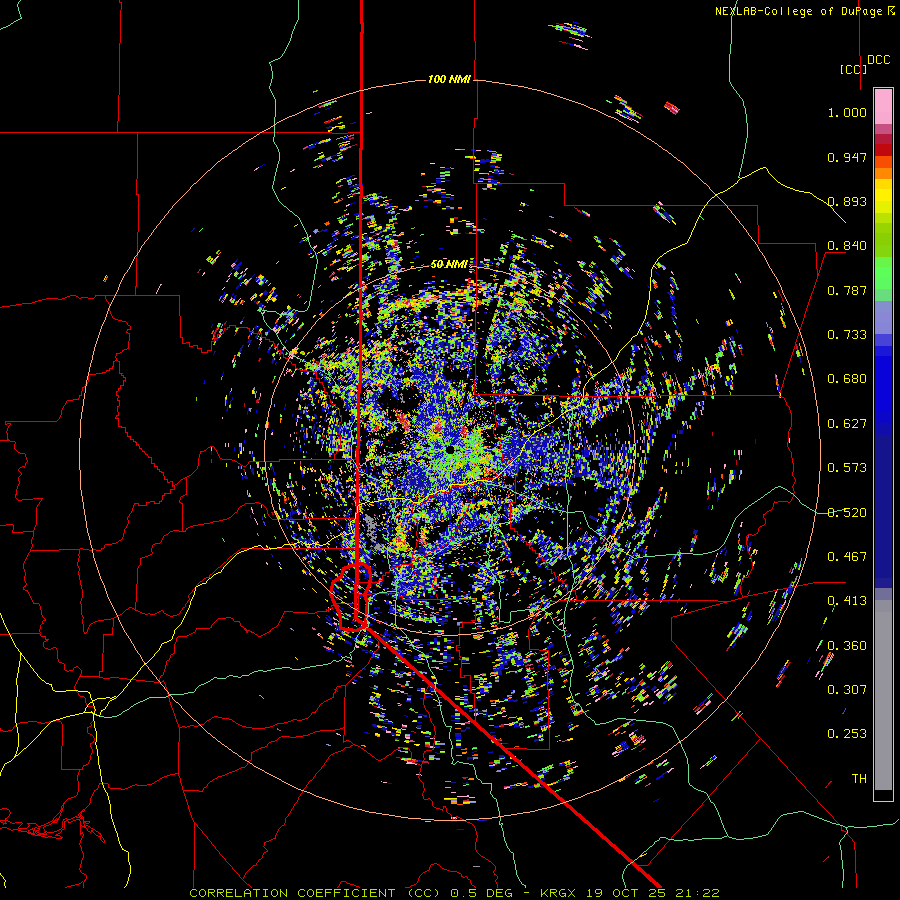
Task: Pick the pink segment of the color bar
Action: pyautogui.click(x=883, y=106)
